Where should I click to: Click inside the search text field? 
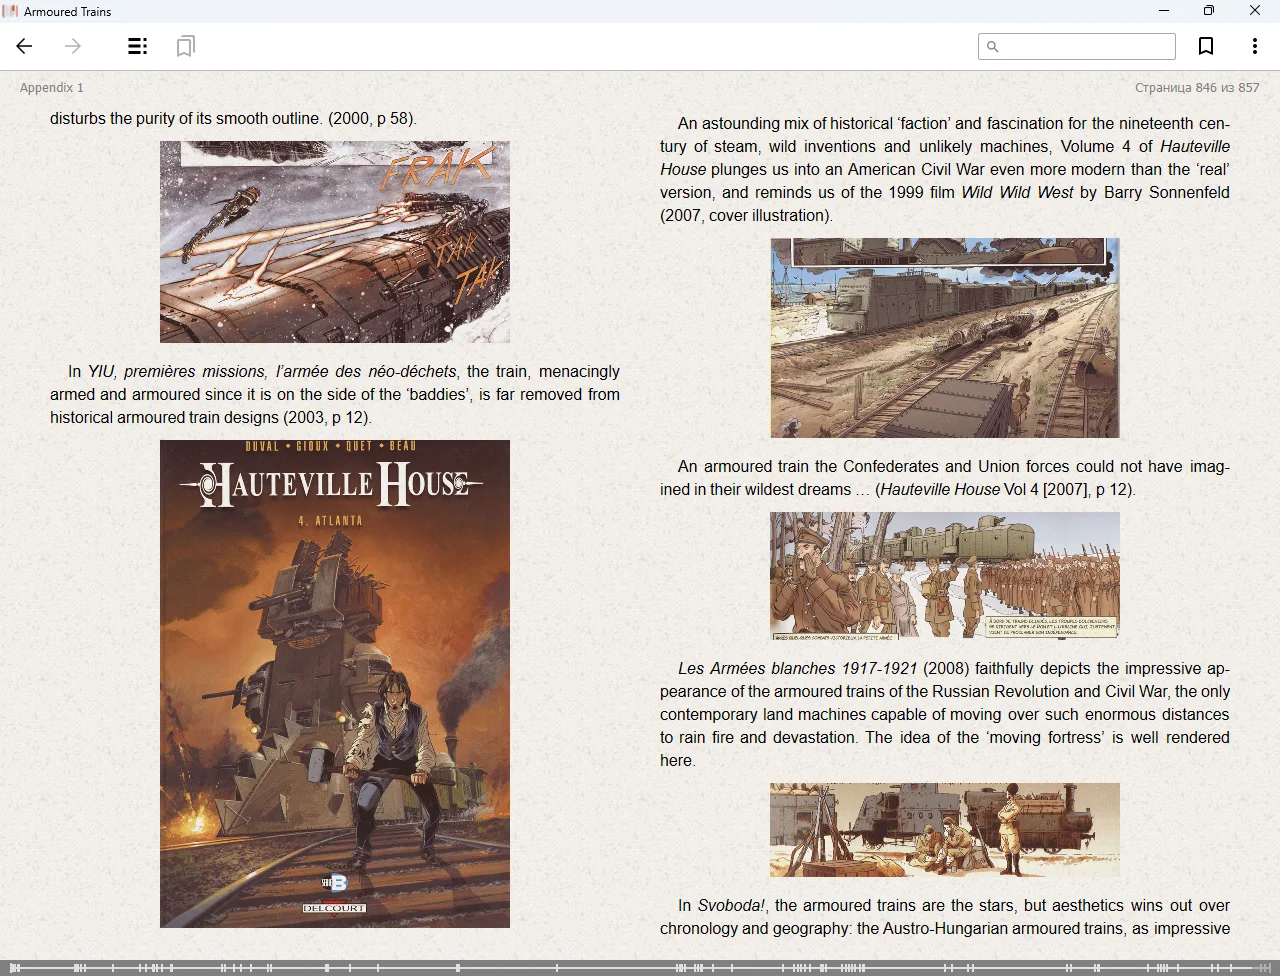(1086, 47)
